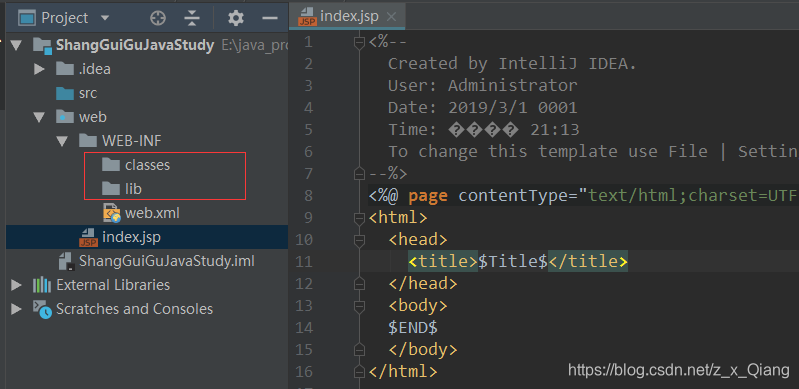Click the JSP icon on the editor tab
799x389 pixels.
pos(308,17)
